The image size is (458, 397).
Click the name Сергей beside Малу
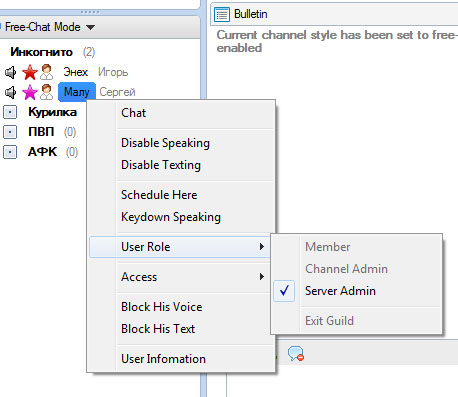point(117,92)
